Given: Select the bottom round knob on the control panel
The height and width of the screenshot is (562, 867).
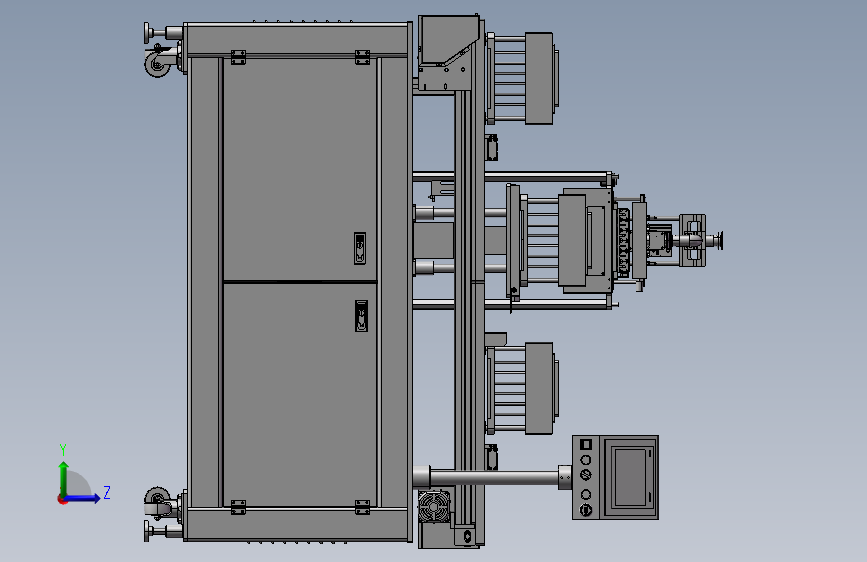Looking at the screenshot, I should tap(586, 510).
